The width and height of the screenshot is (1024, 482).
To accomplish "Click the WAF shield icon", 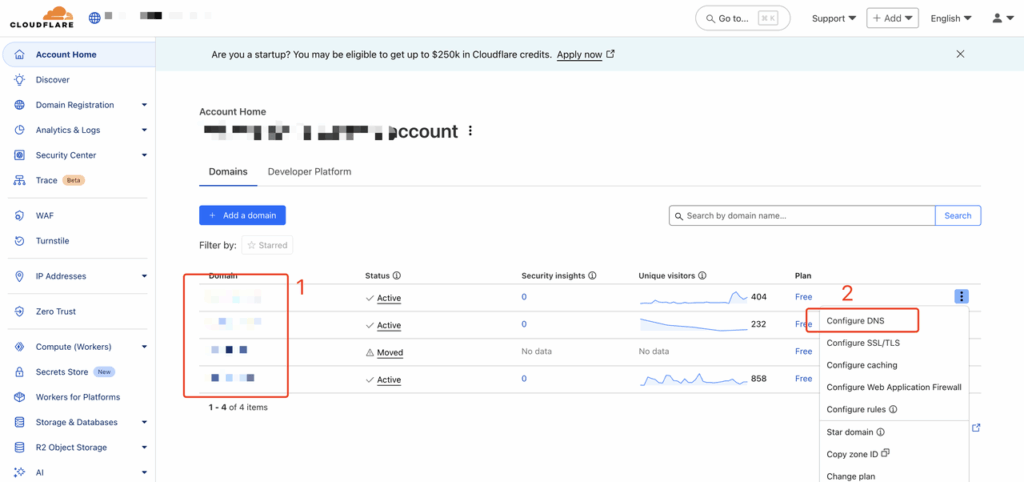I will (x=20, y=216).
